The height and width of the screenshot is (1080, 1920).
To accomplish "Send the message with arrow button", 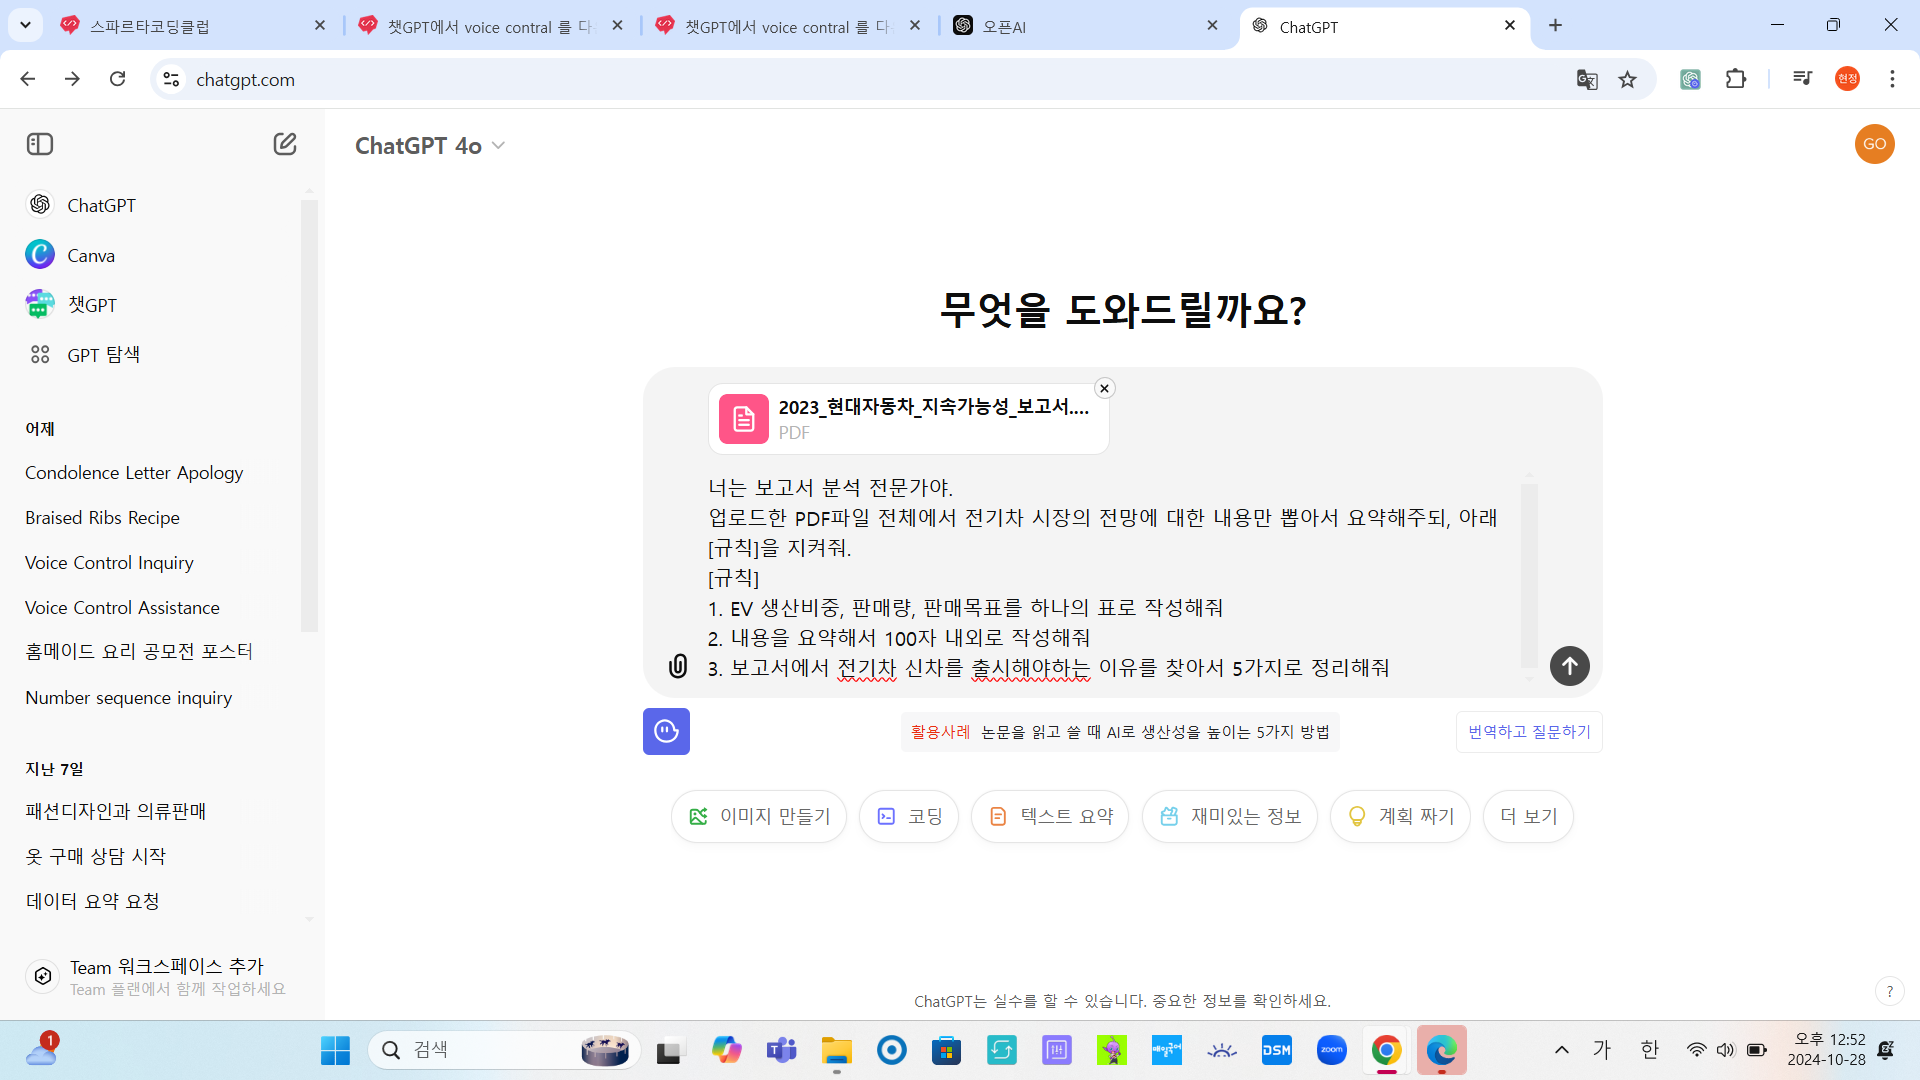I will [x=1569, y=666].
